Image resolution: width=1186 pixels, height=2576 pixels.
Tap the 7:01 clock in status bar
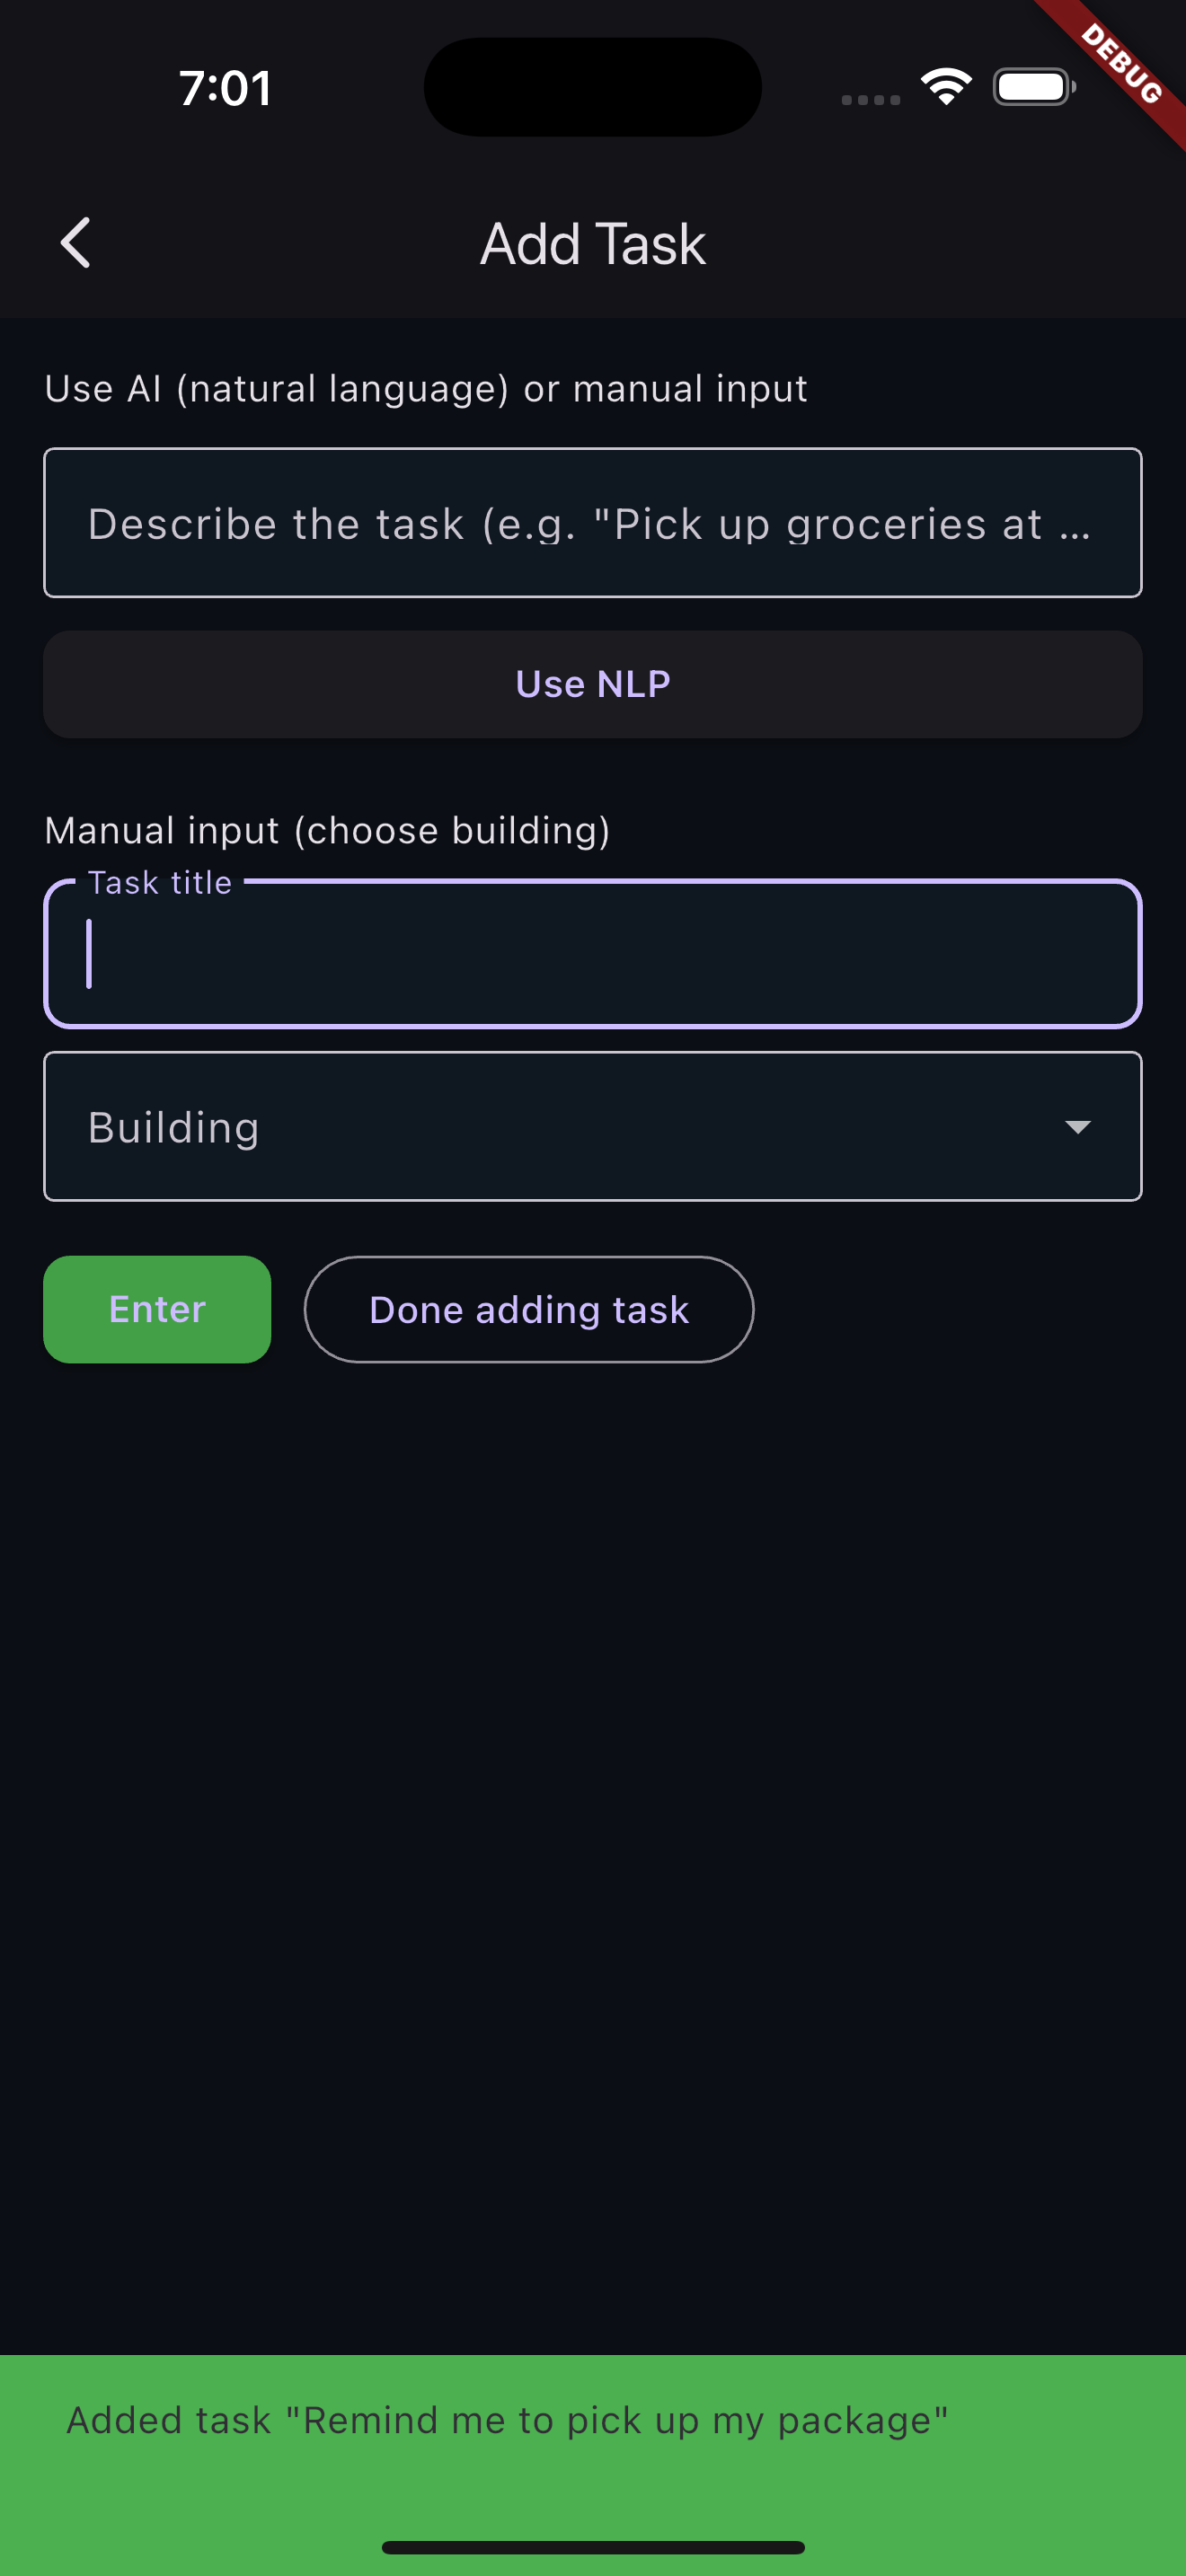point(225,88)
